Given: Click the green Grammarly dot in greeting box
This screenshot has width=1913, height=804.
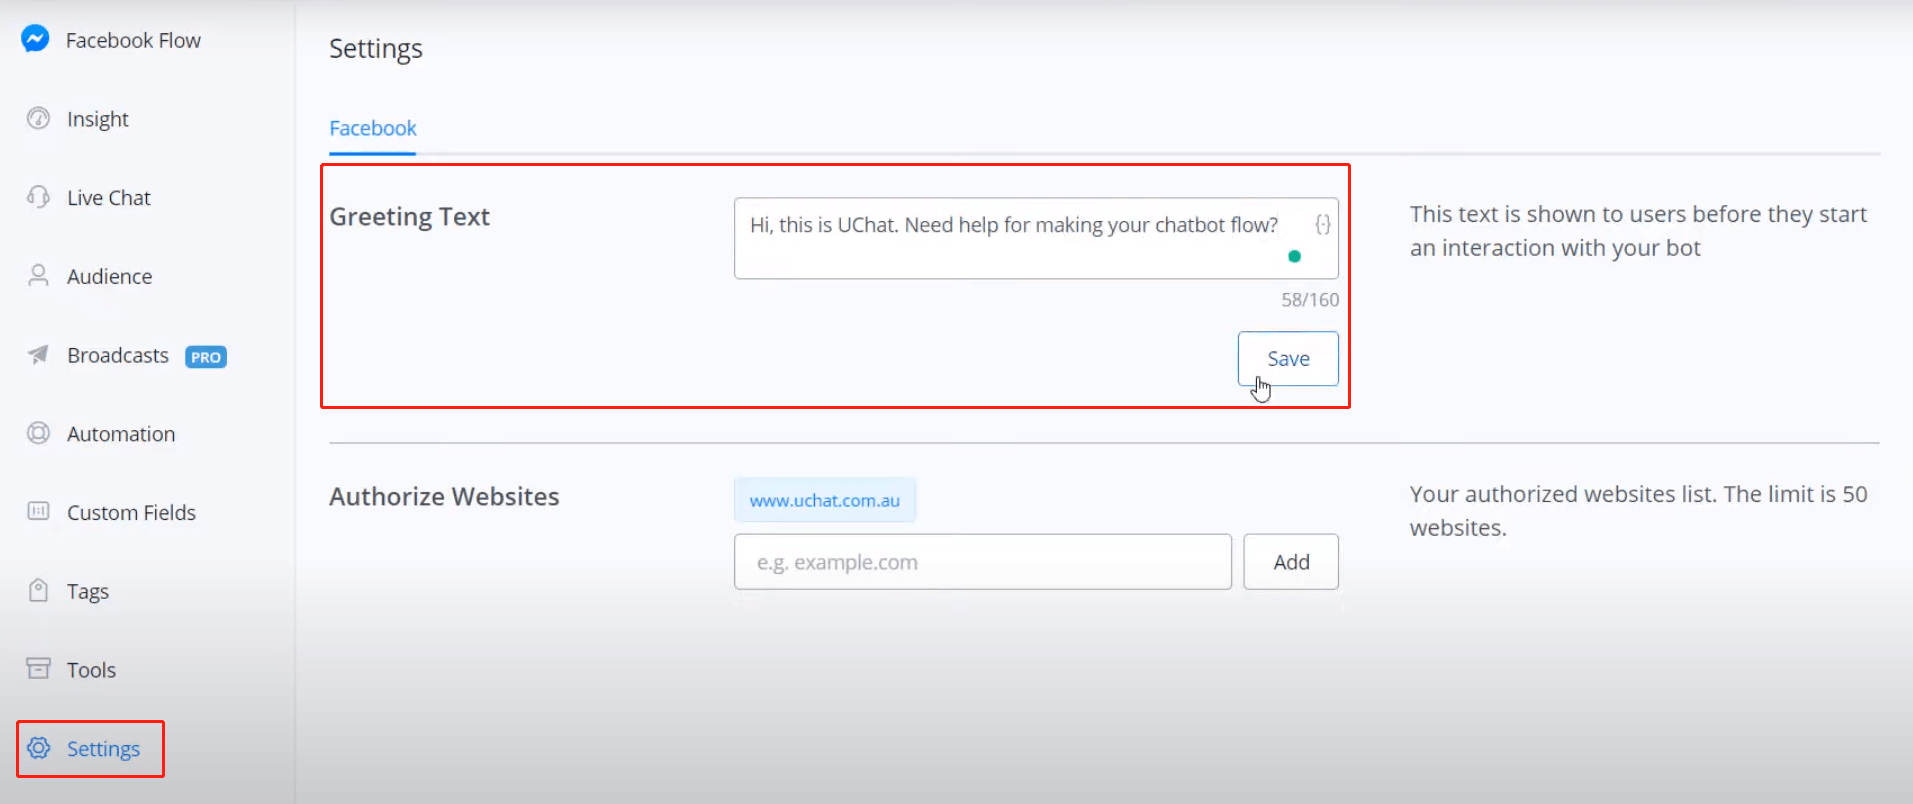Looking at the screenshot, I should click(x=1294, y=256).
